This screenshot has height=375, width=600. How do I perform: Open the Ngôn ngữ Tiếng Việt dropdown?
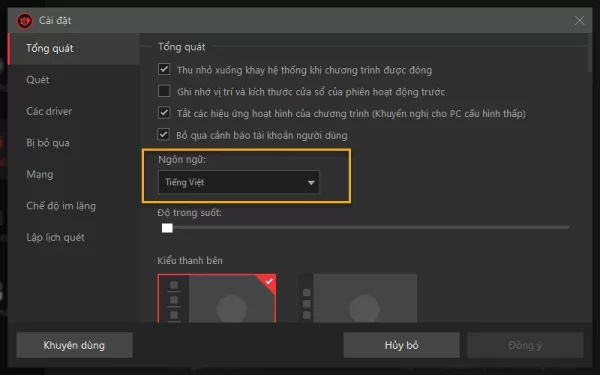(x=239, y=182)
